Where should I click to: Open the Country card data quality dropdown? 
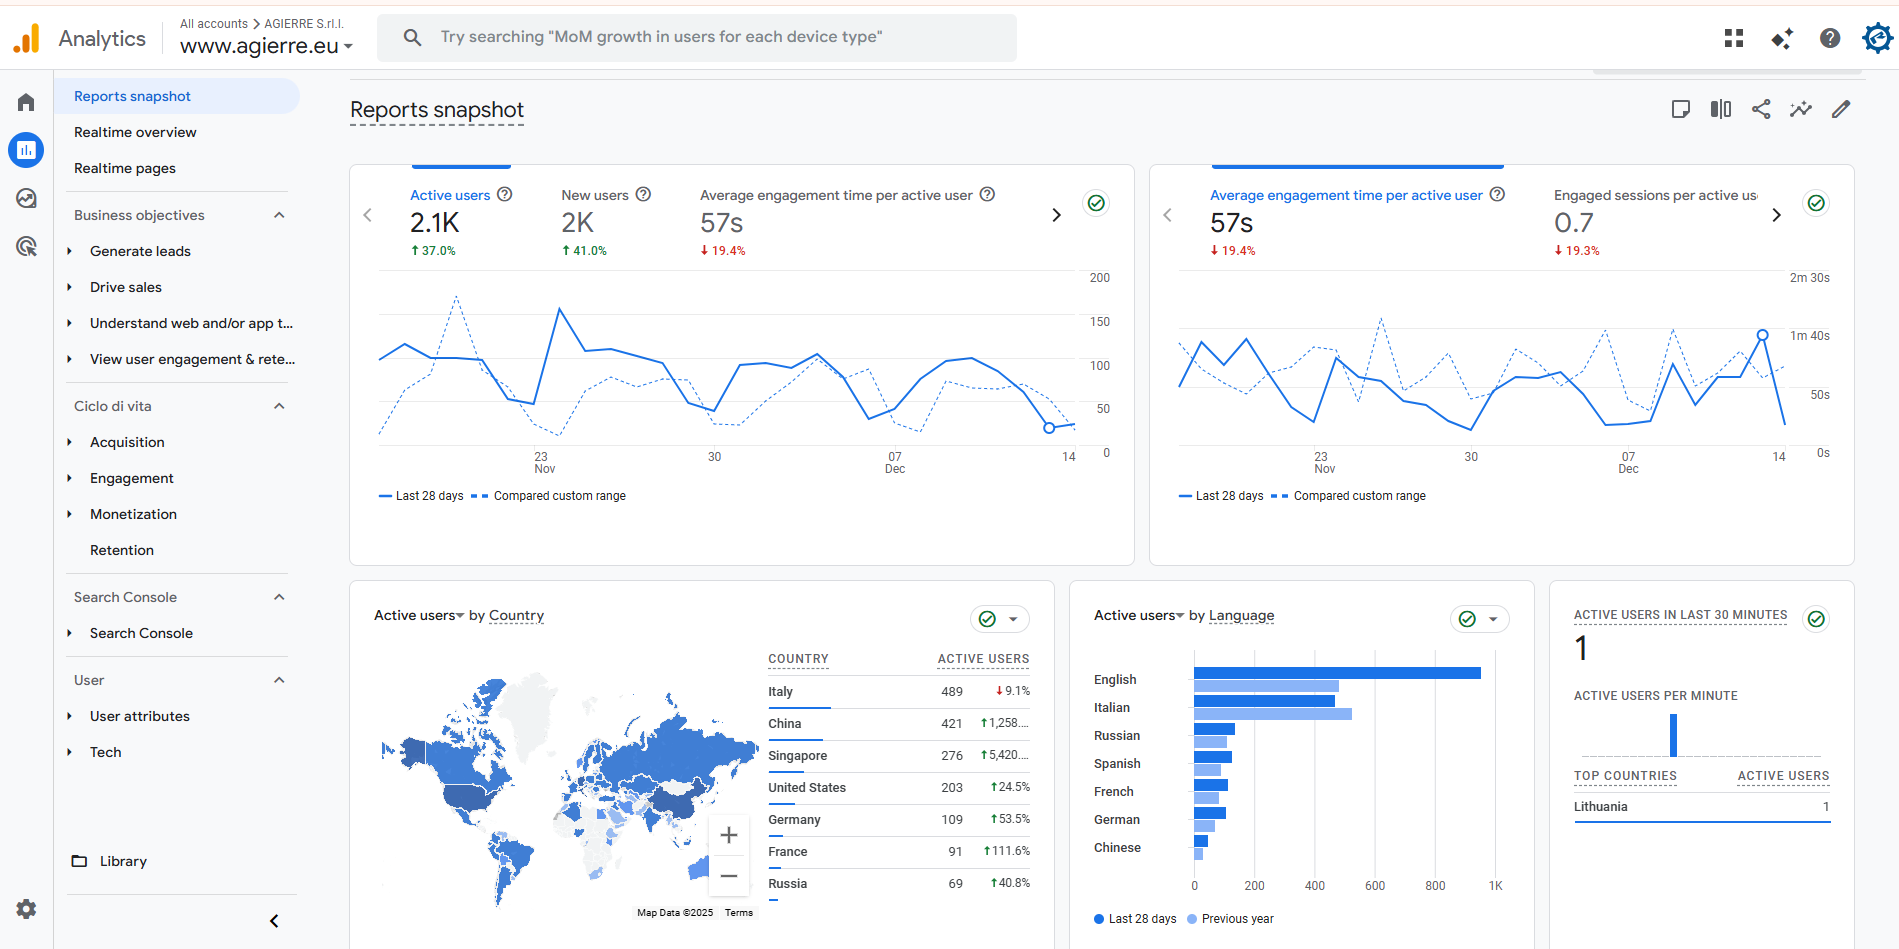pos(1000,619)
